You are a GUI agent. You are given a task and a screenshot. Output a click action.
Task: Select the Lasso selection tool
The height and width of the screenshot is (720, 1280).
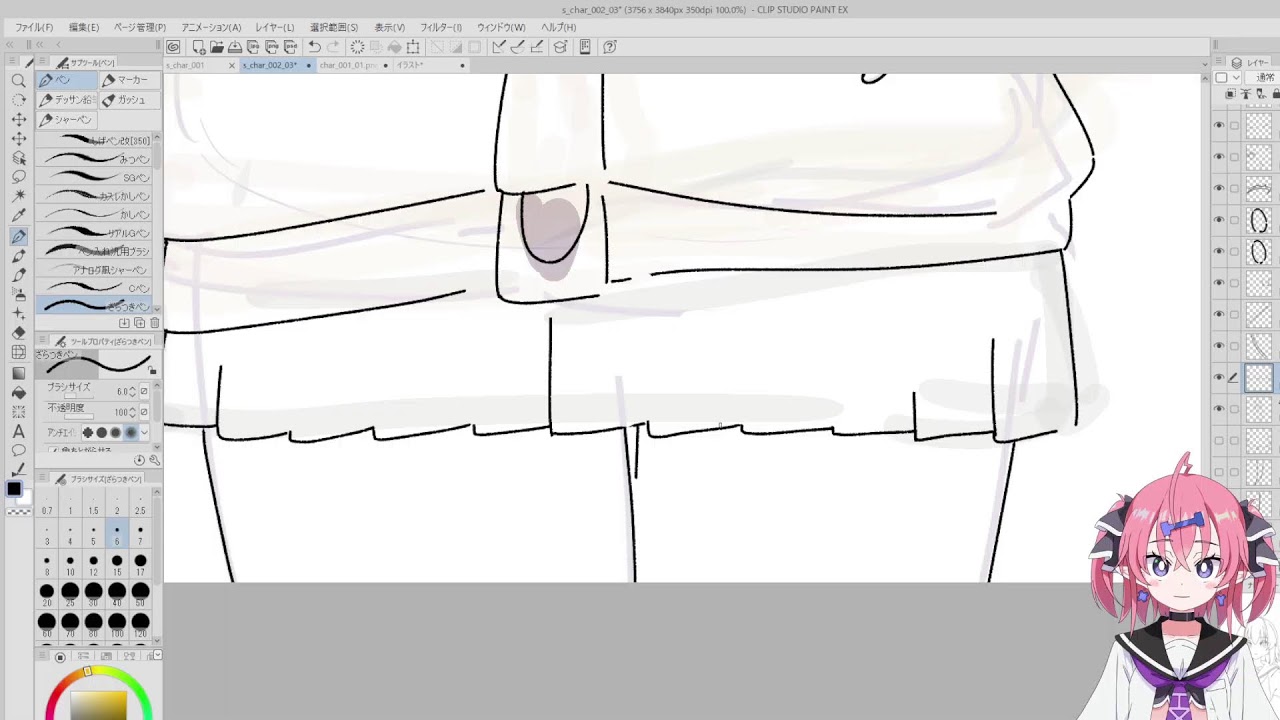18,178
